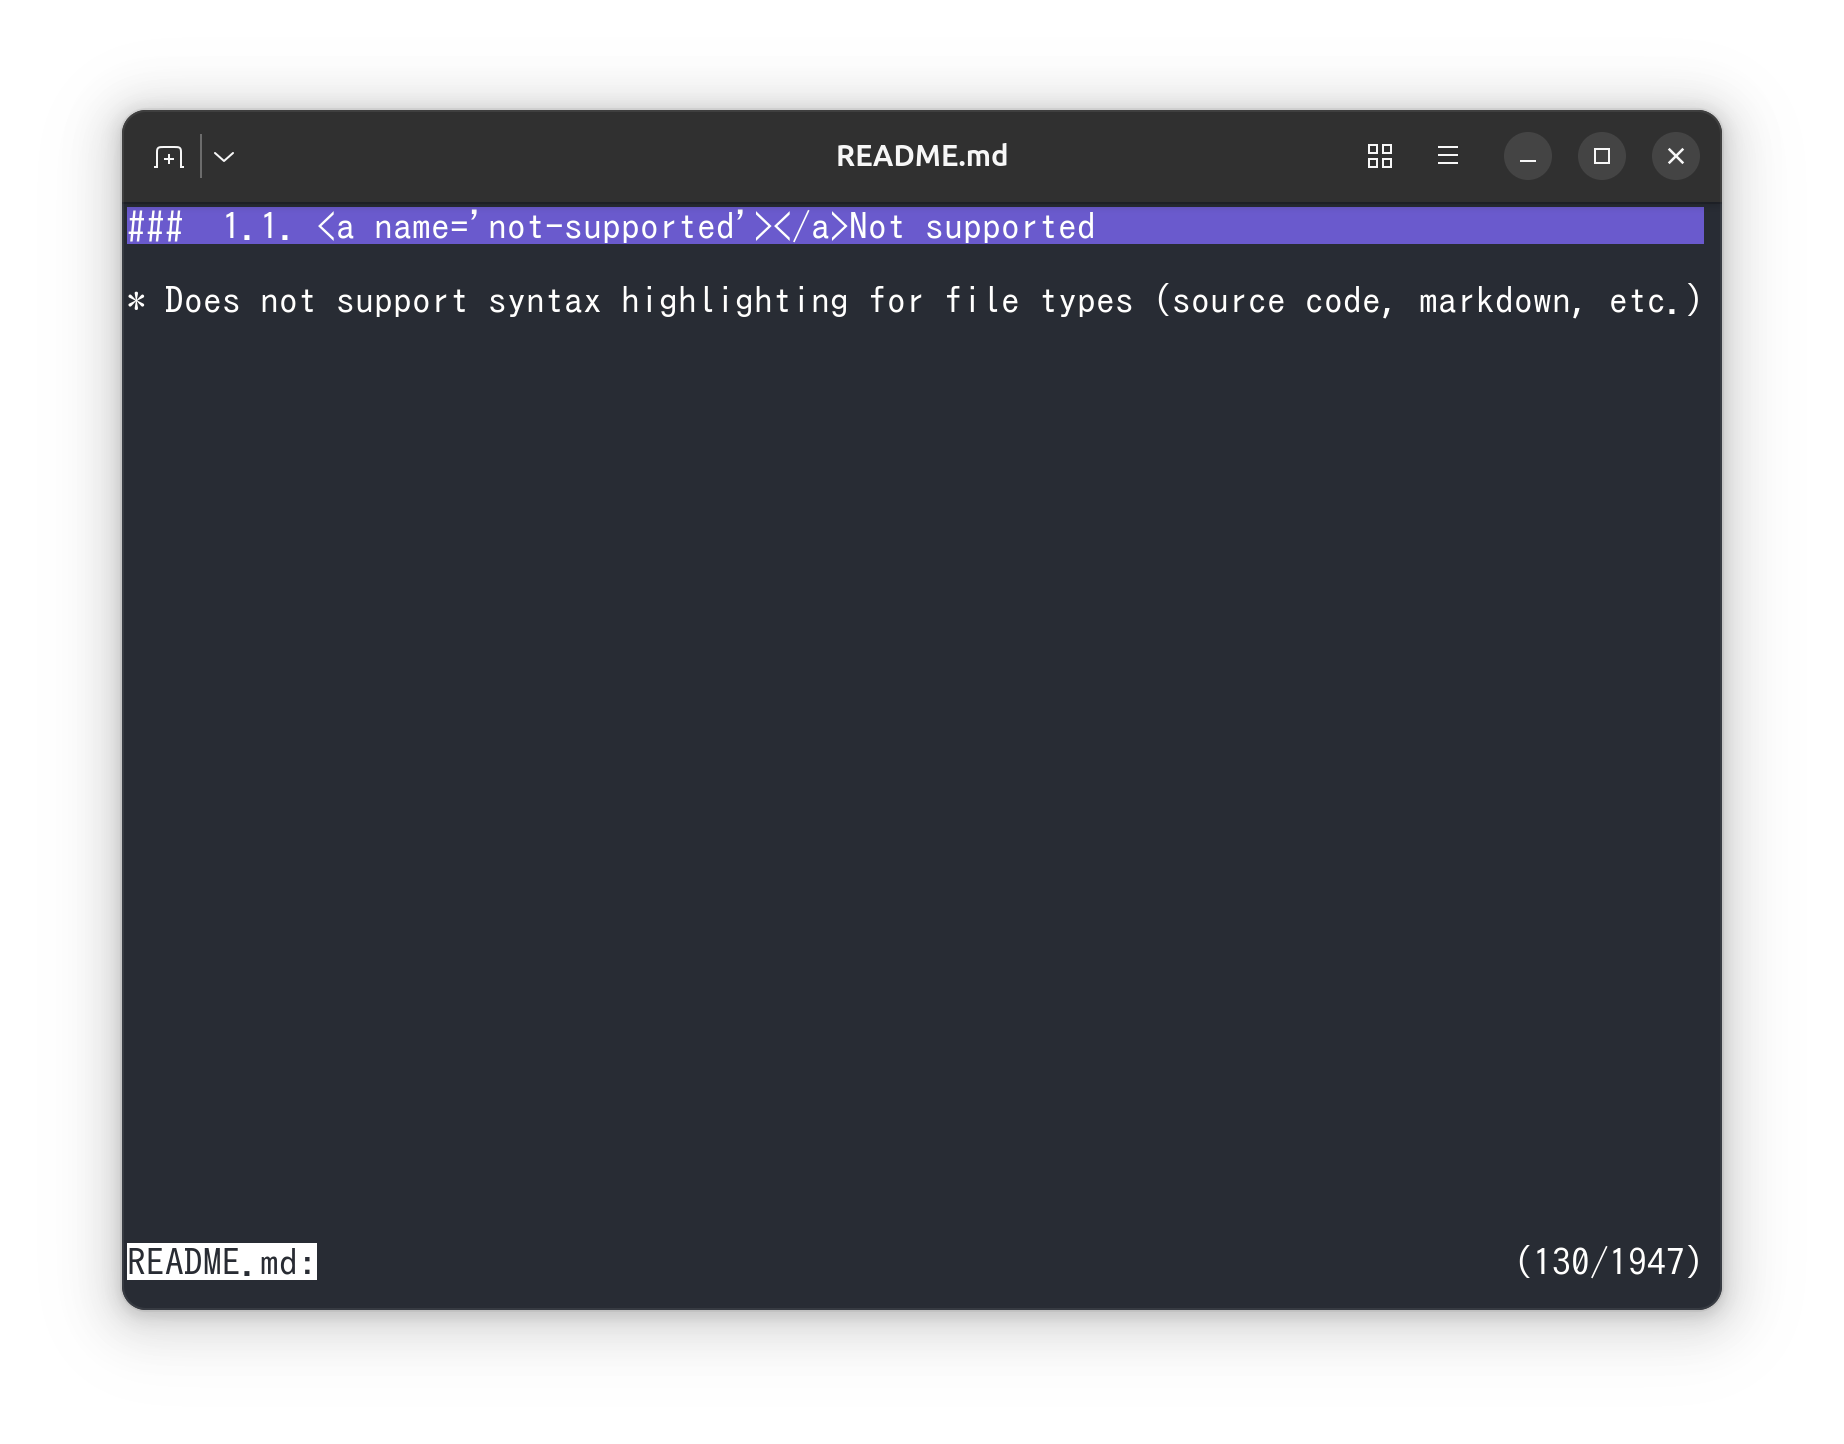Close the README.md terminal window

tap(1675, 157)
